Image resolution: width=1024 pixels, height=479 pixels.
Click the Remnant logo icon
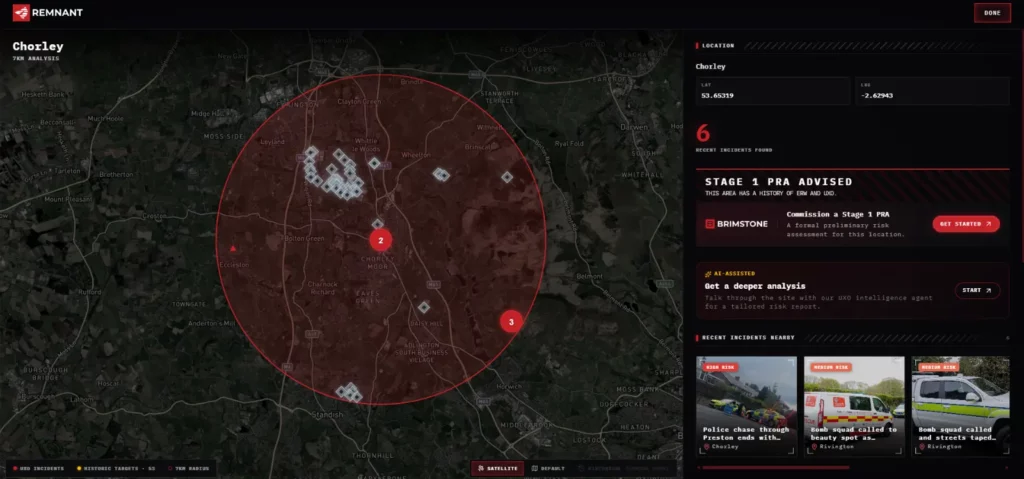[21, 12]
